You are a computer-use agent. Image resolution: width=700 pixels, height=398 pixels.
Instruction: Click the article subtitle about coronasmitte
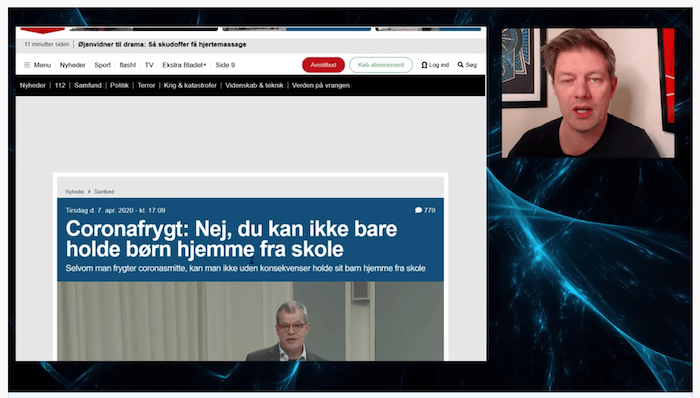click(246, 268)
